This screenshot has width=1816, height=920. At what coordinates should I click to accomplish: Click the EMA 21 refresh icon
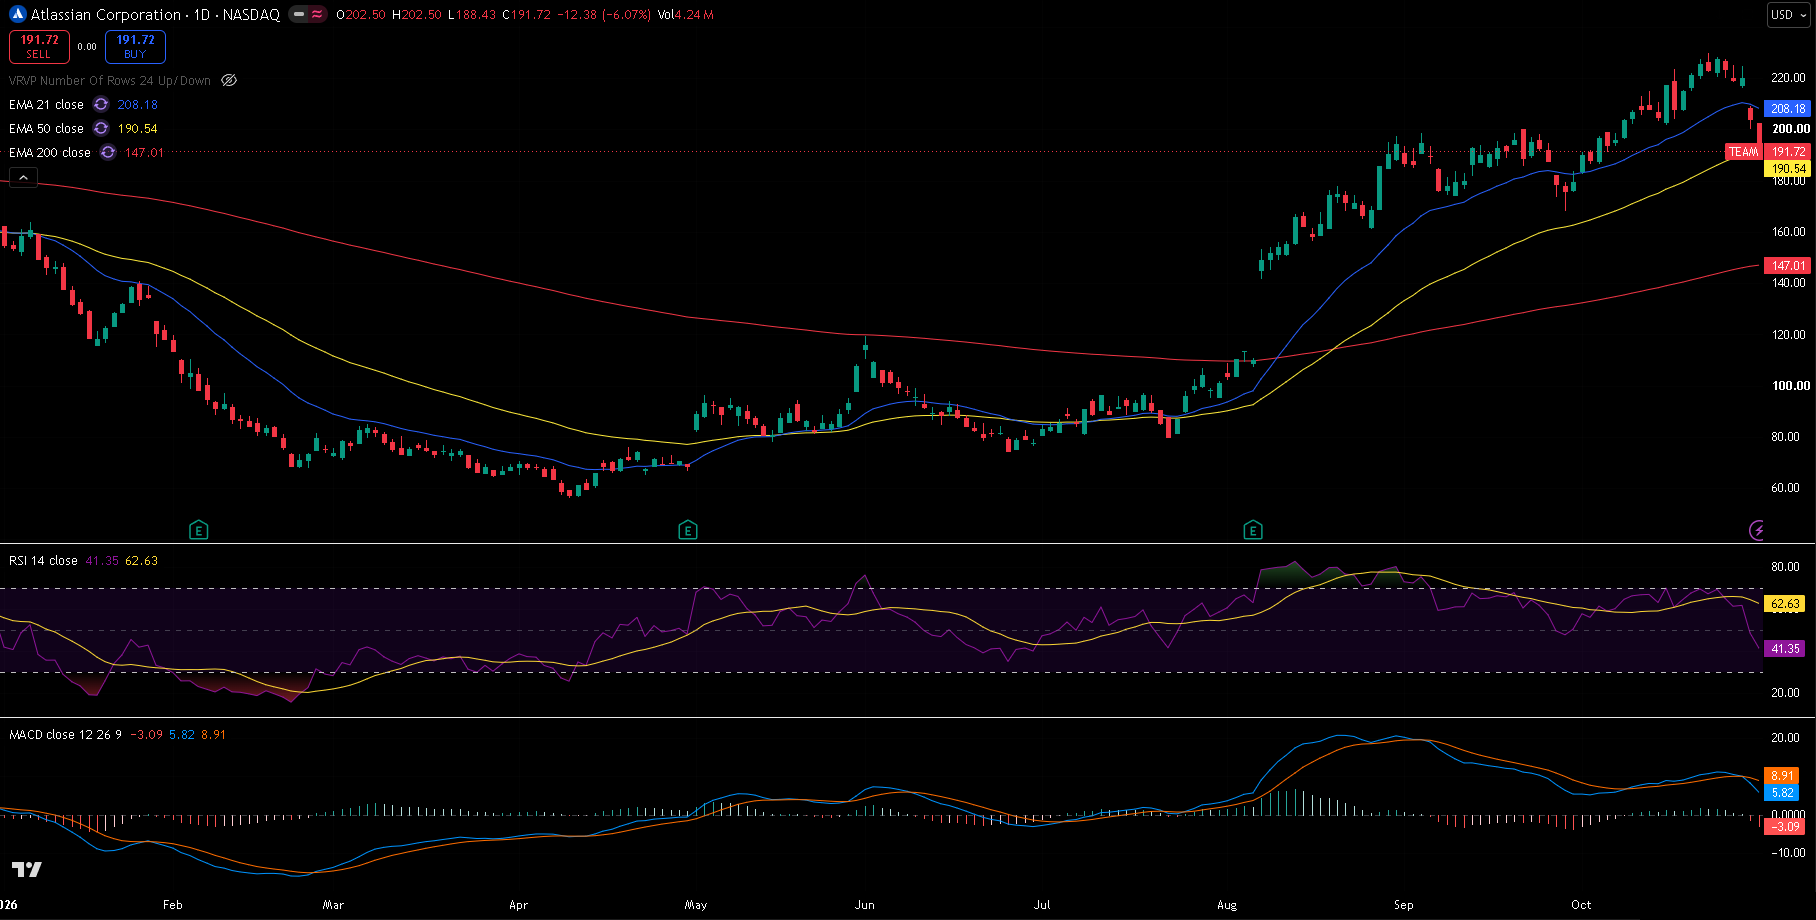[x=101, y=105]
